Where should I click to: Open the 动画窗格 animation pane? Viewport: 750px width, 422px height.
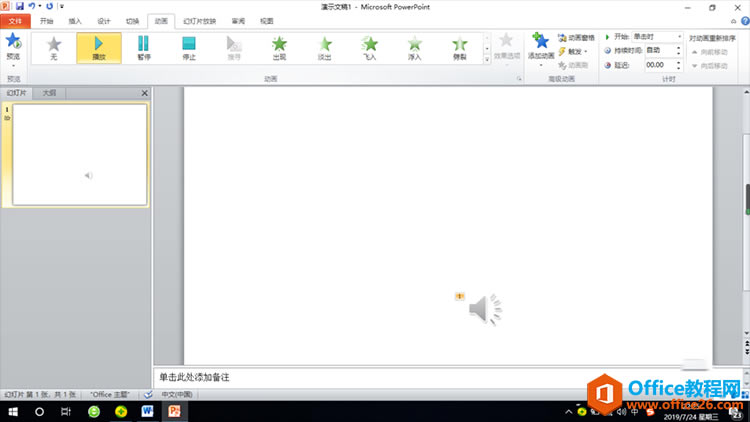pyautogui.click(x=577, y=37)
